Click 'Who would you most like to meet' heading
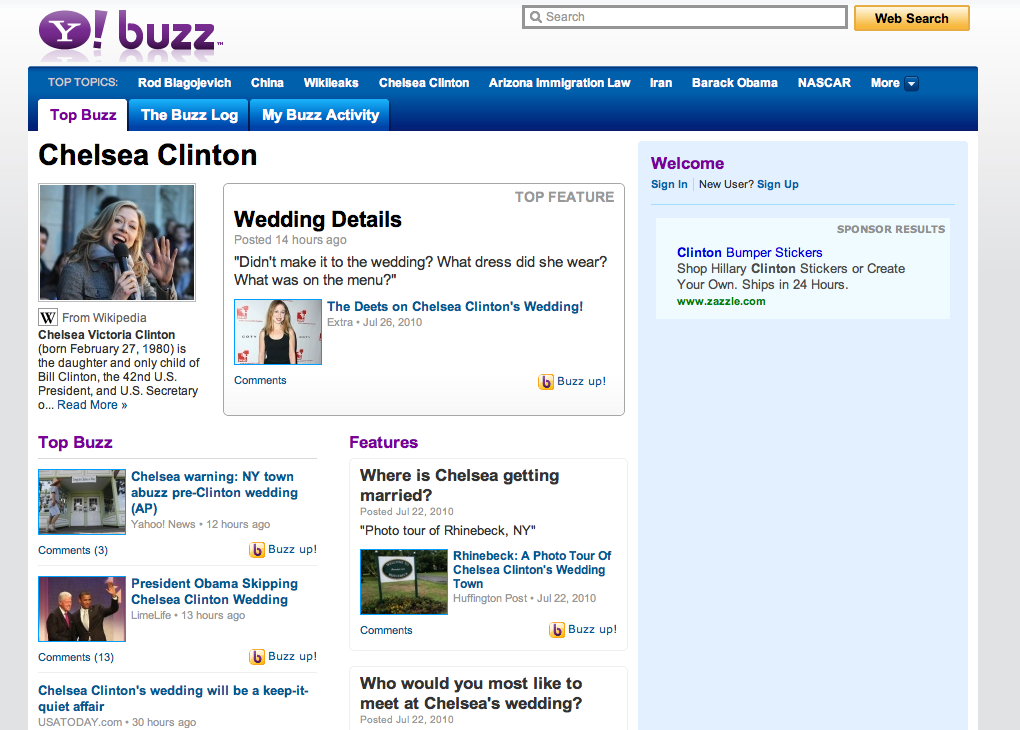Image resolution: width=1020 pixels, height=730 pixels. [x=471, y=693]
